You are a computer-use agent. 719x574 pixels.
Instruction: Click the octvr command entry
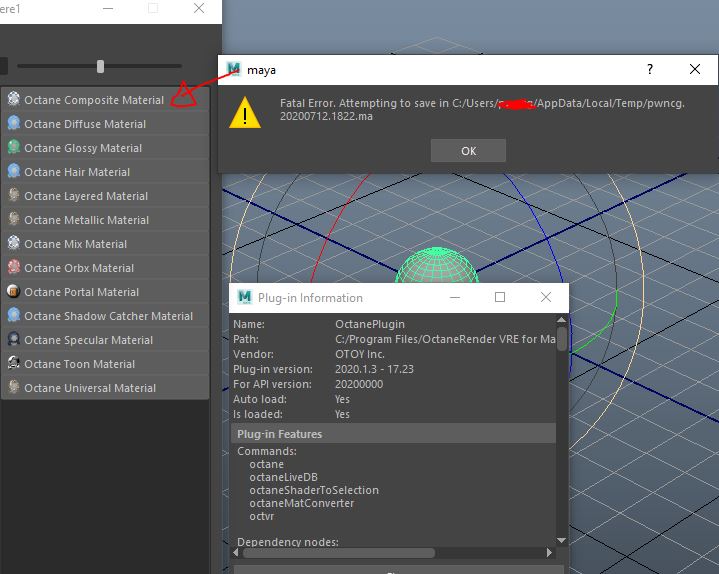tap(261, 516)
